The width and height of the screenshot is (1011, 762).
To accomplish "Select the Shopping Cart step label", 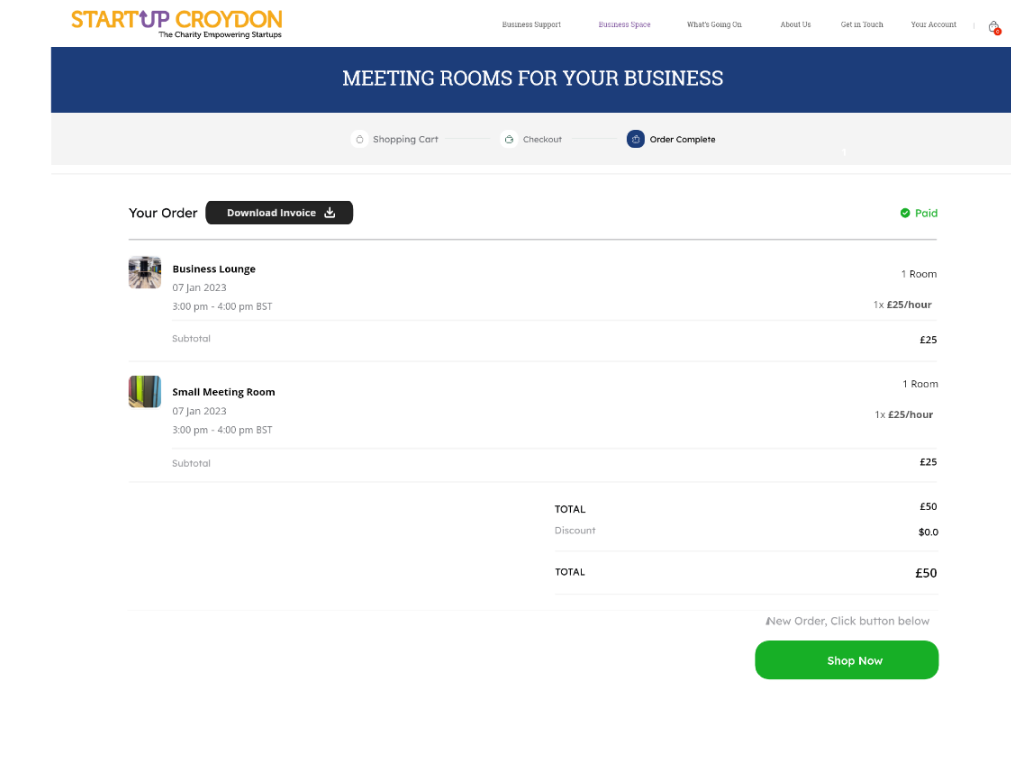I will pyautogui.click(x=406, y=139).
